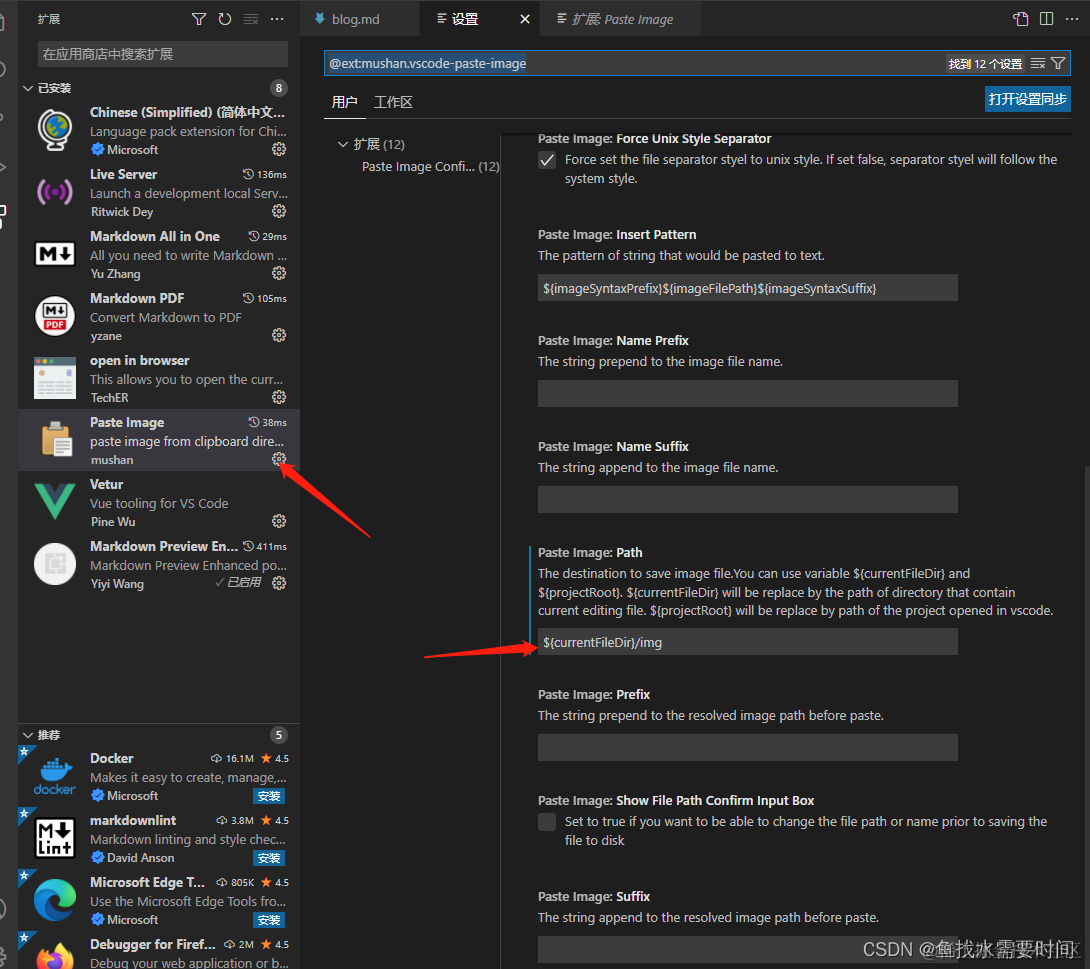The width and height of the screenshot is (1090, 969).
Task: Close the 设置 settings tab
Action: click(x=525, y=19)
